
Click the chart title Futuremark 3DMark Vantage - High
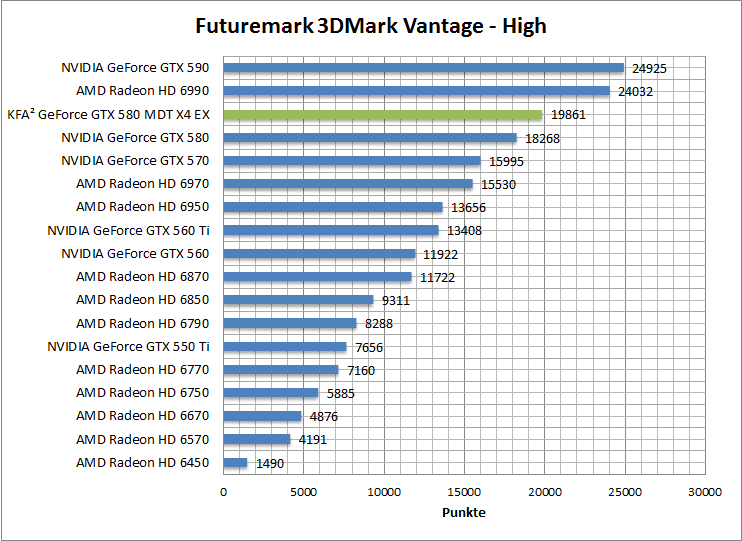[x=371, y=26]
